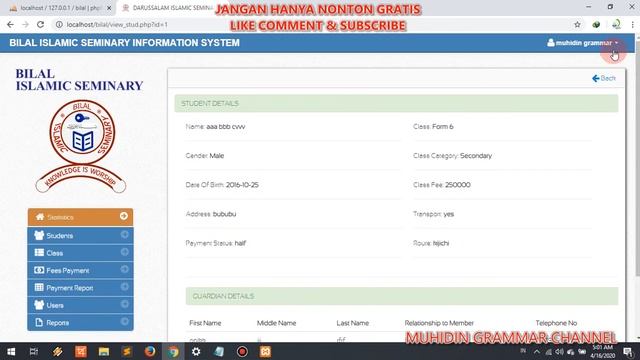Screen dimensions: 640x360
Task: Open Task View on the taskbar
Action: coord(34,351)
